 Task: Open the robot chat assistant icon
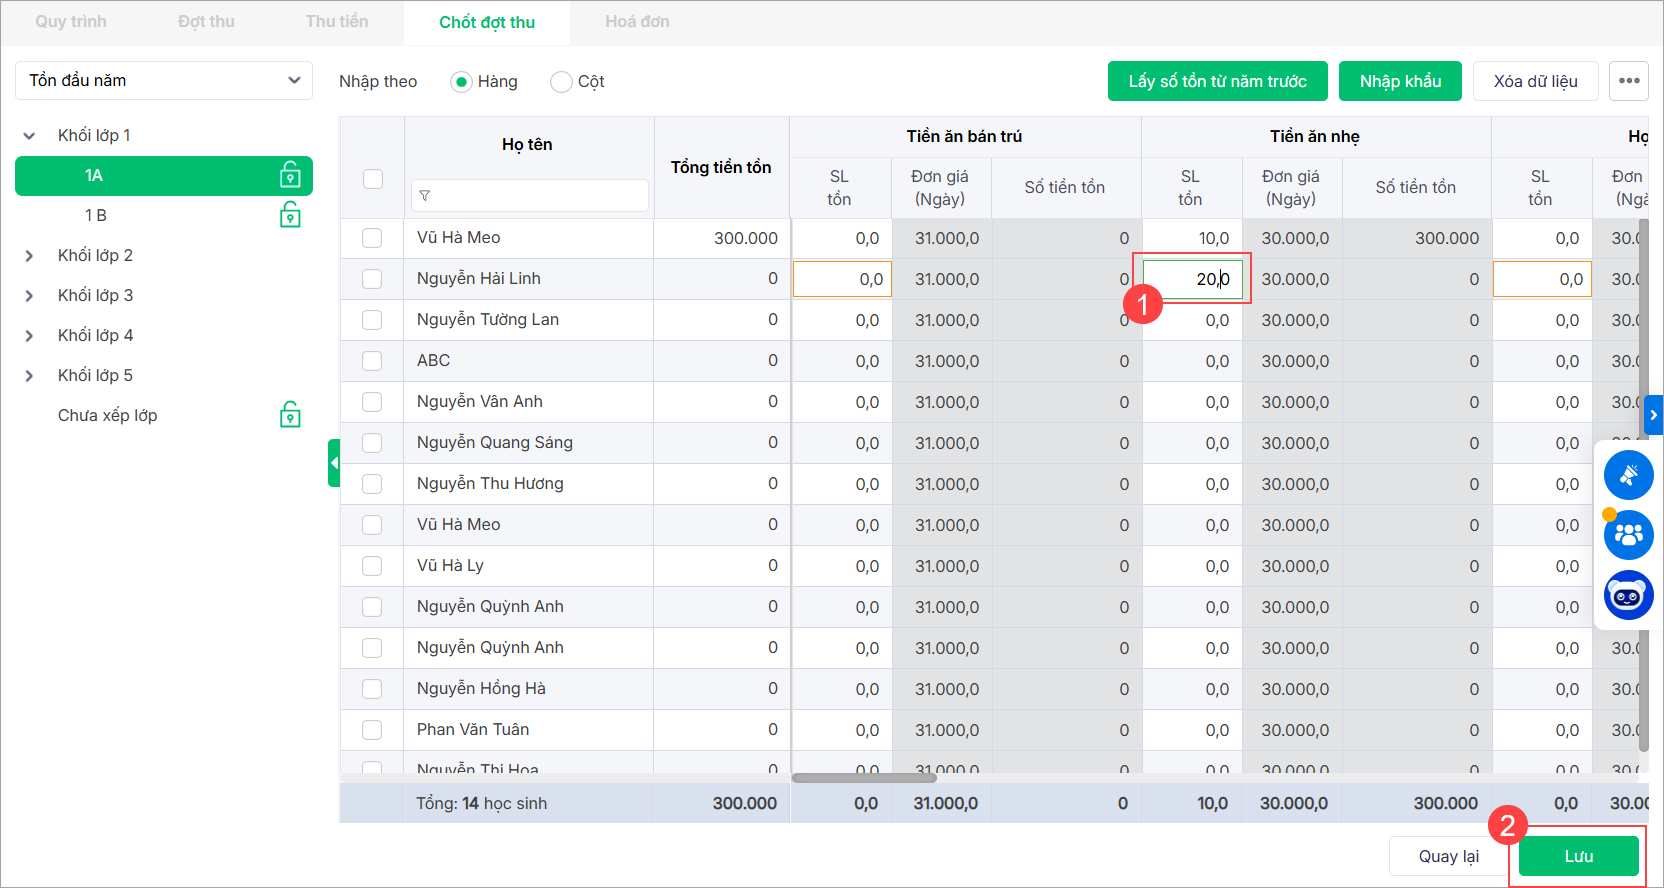1628,596
